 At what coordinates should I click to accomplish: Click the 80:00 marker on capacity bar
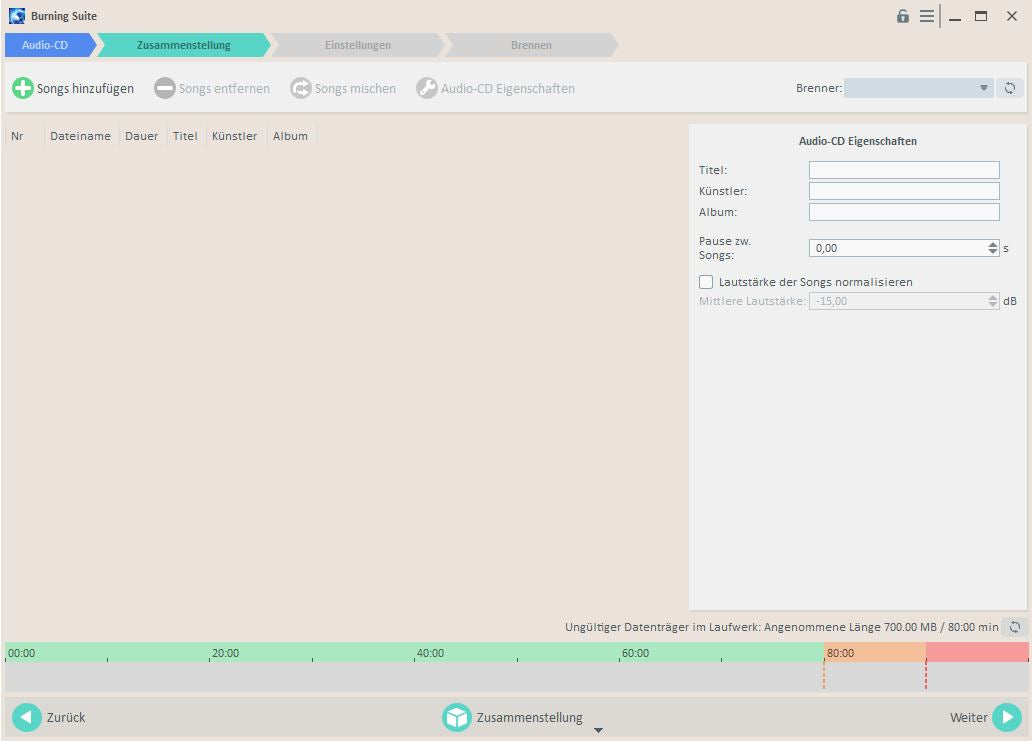coord(840,653)
